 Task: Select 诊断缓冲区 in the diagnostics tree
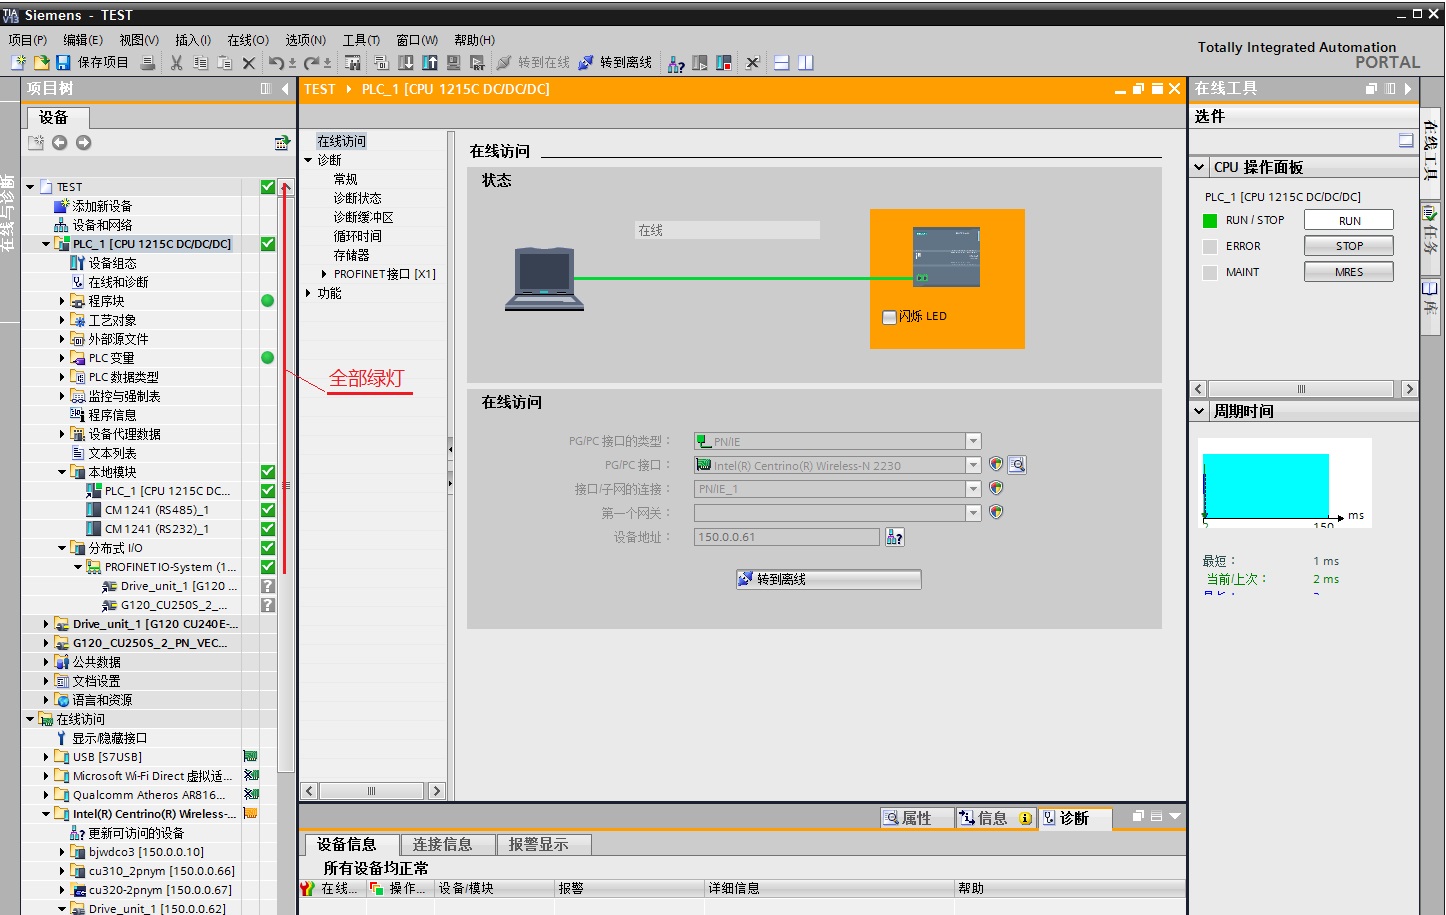(x=363, y=217)
